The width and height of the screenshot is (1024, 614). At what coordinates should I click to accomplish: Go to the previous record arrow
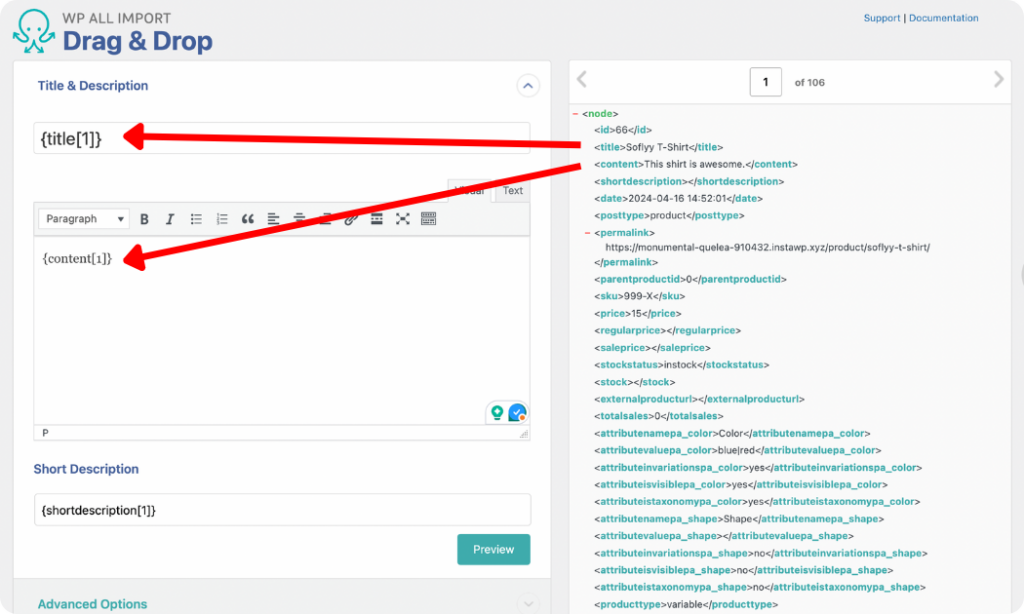tap(582, 80)
